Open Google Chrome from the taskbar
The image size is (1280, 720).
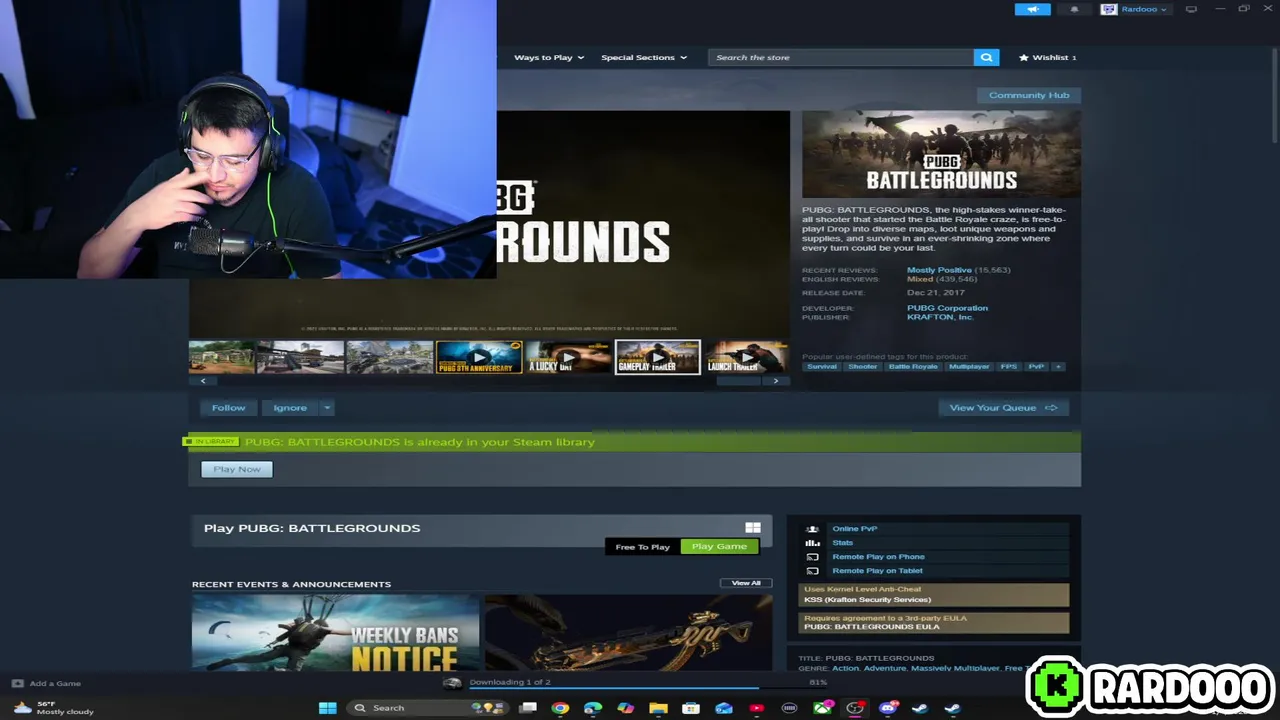[560, 708]
